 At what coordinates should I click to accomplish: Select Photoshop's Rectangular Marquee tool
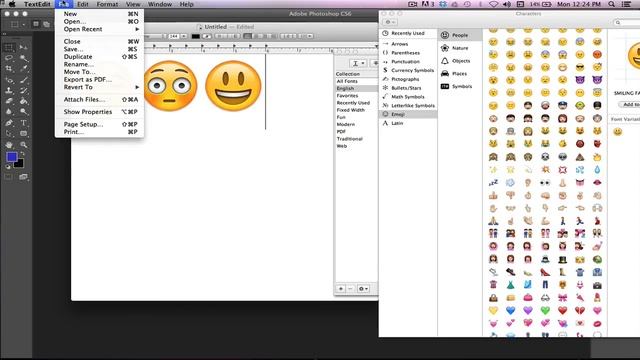9,48
